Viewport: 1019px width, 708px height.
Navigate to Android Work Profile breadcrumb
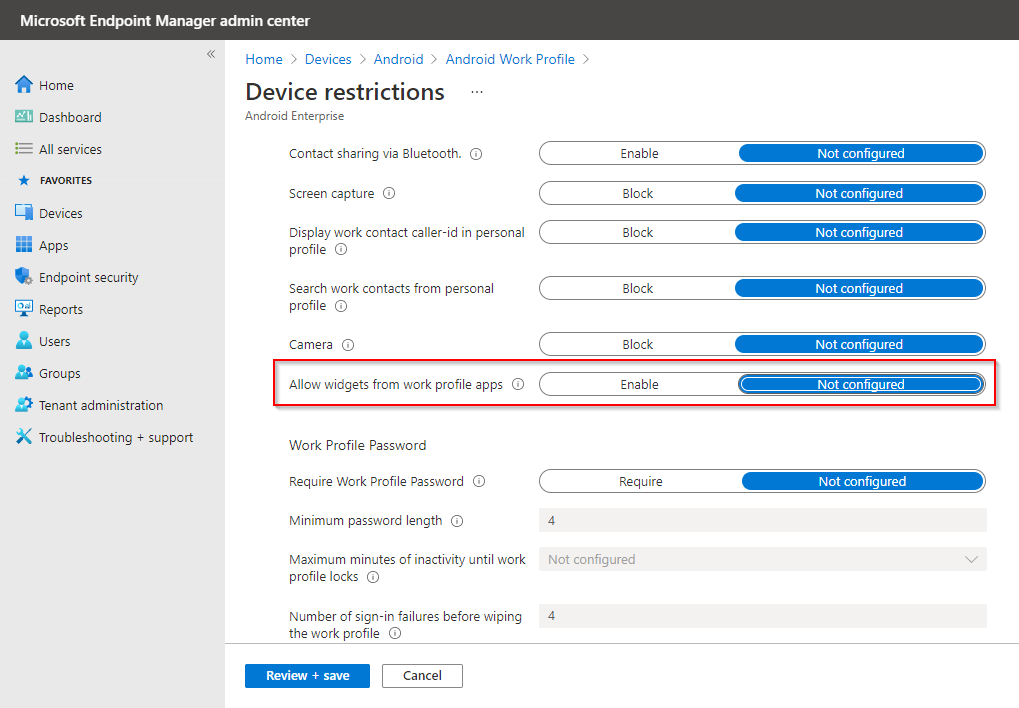(510, 59)
